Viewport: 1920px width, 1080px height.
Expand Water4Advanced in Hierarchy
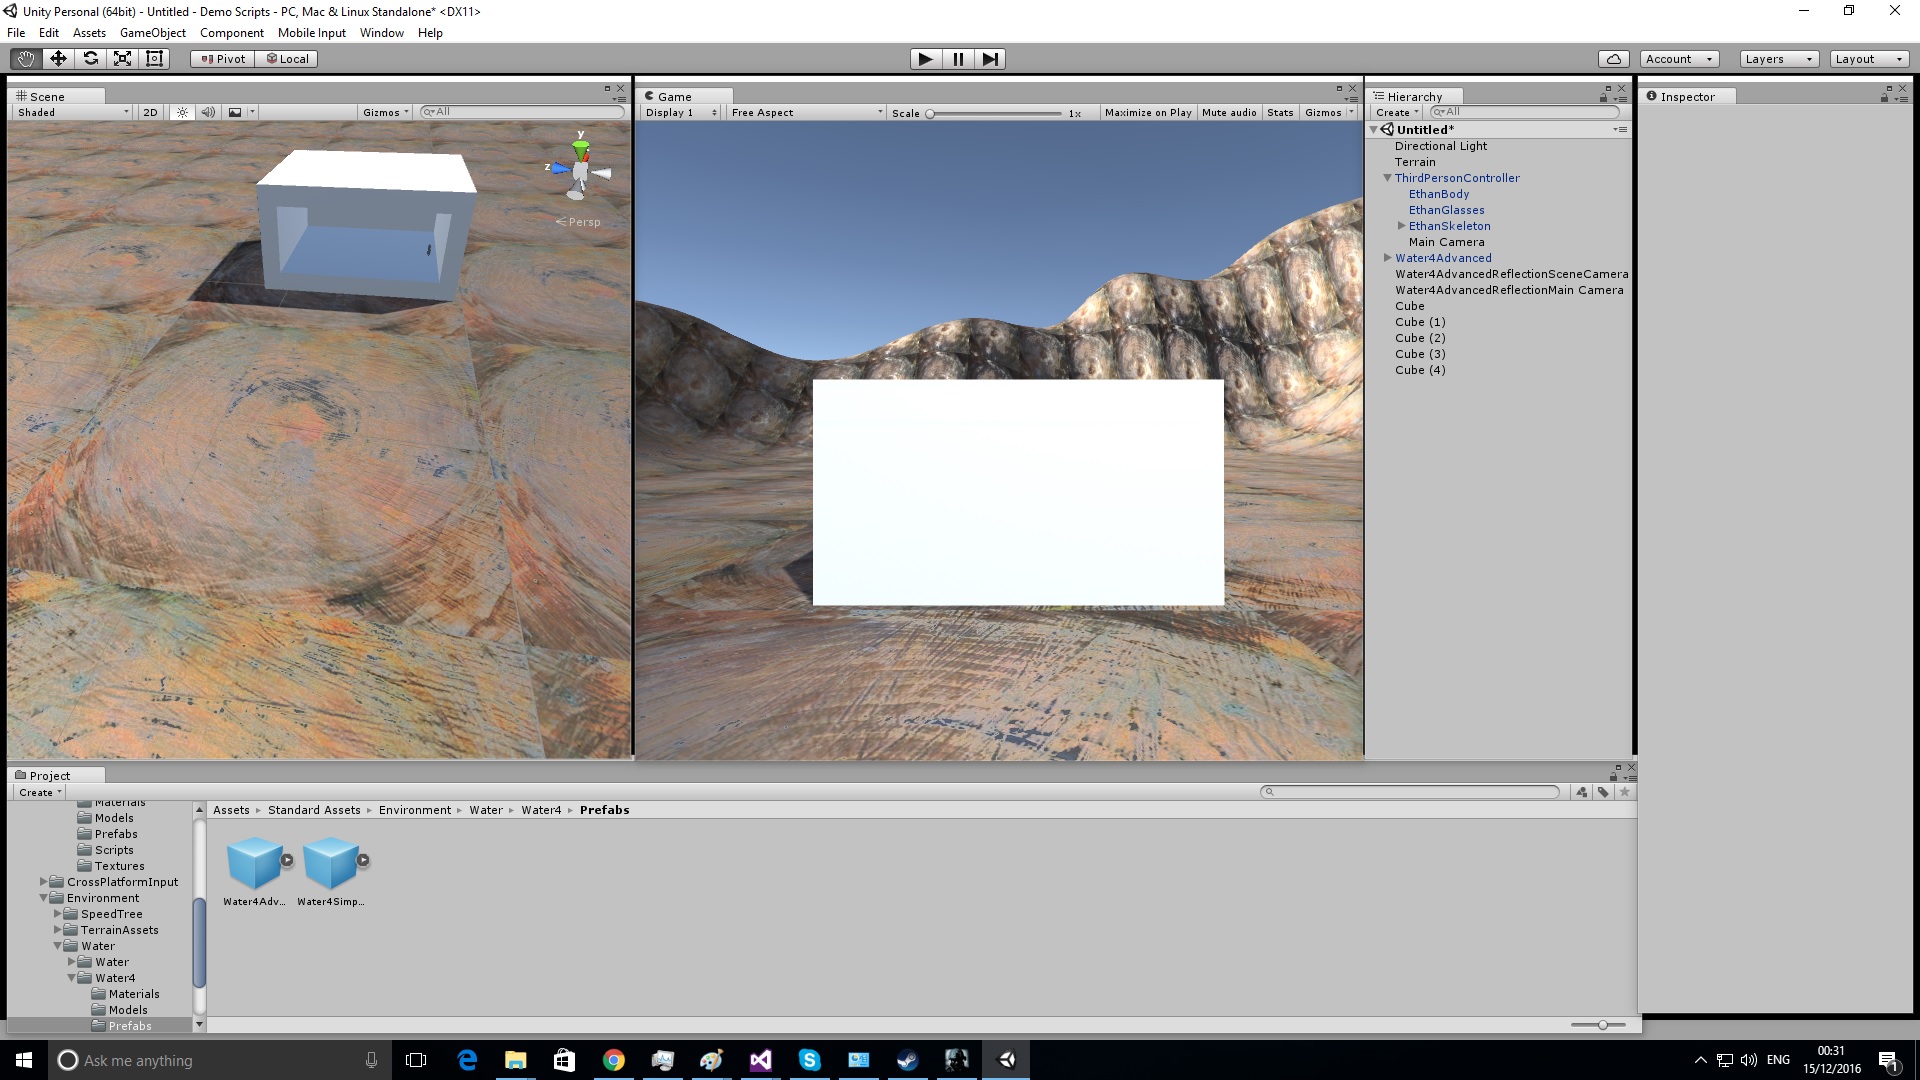(x=1387, y=258)
